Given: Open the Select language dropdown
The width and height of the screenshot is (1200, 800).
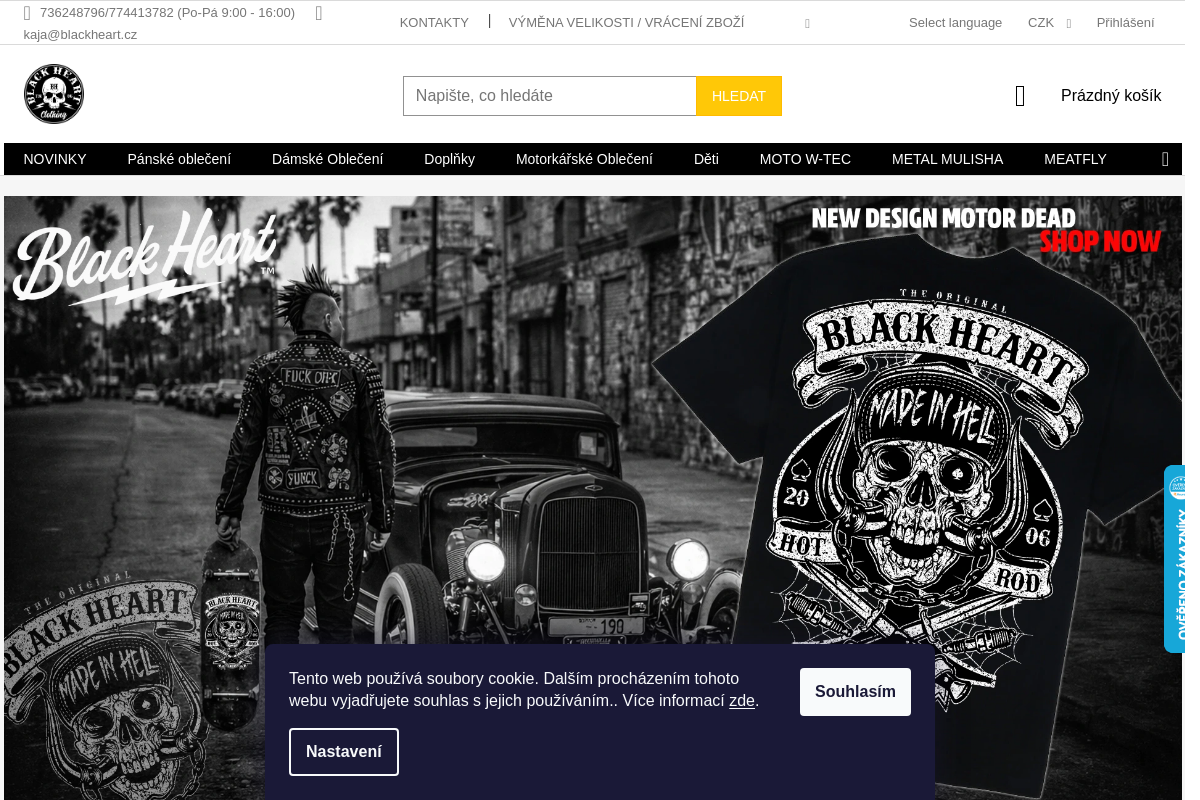Looking at the screenshot, I should click(x=955, y=23).
